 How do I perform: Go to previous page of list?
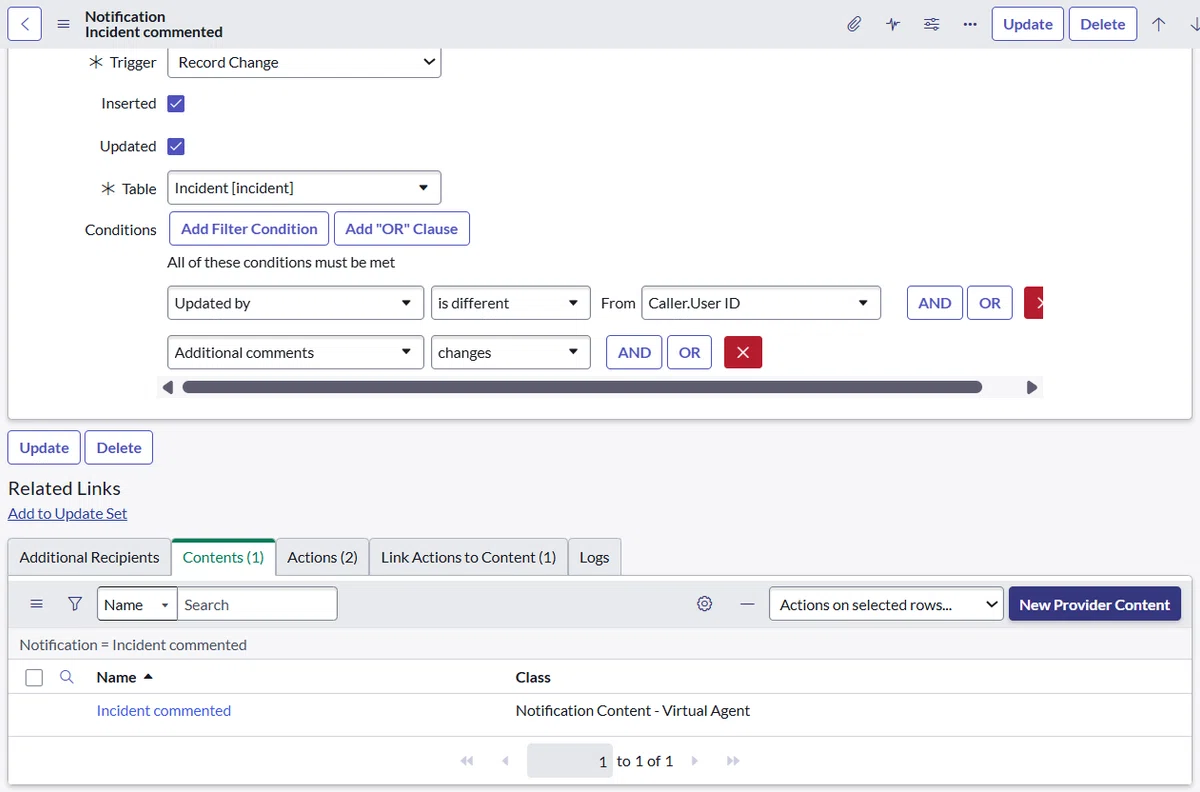click(x=505, y=761)
